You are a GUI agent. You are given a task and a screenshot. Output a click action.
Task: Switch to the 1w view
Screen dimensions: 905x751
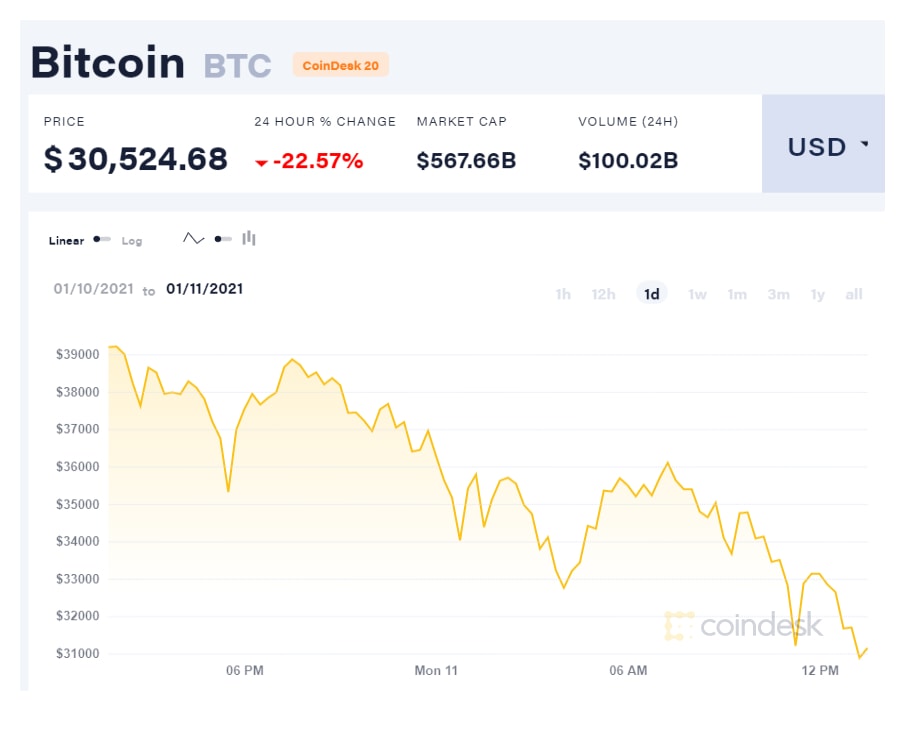(696, 294)
